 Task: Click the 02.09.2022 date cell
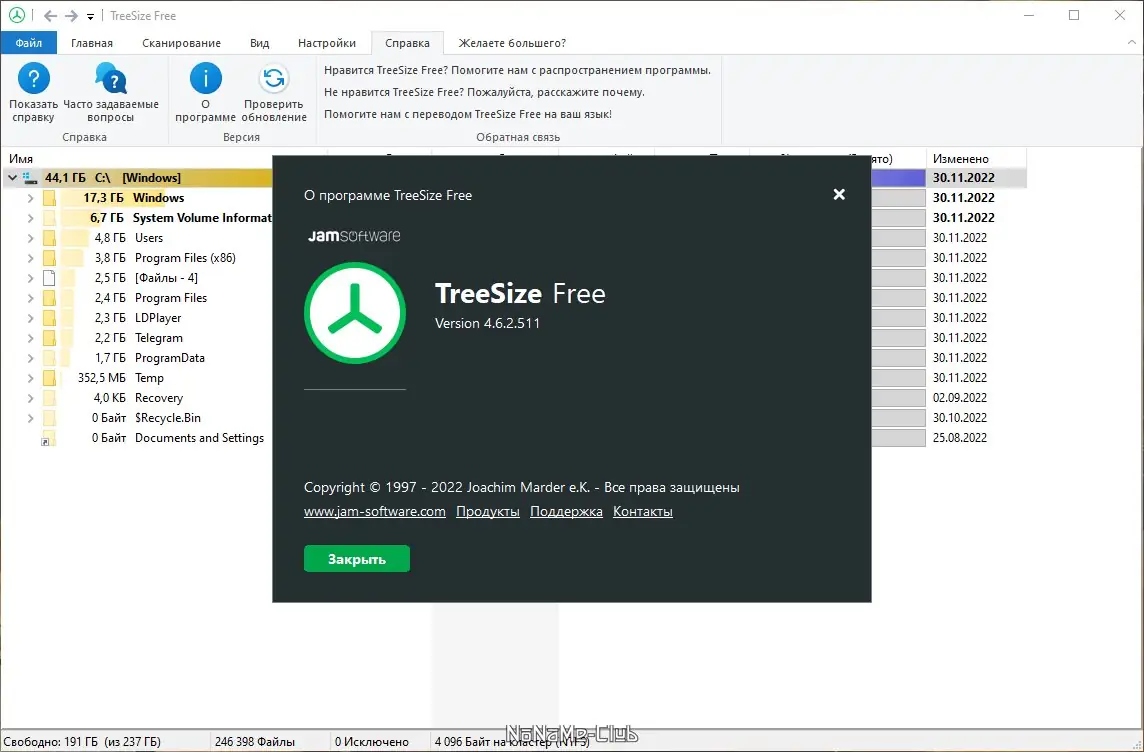(959, 398)
